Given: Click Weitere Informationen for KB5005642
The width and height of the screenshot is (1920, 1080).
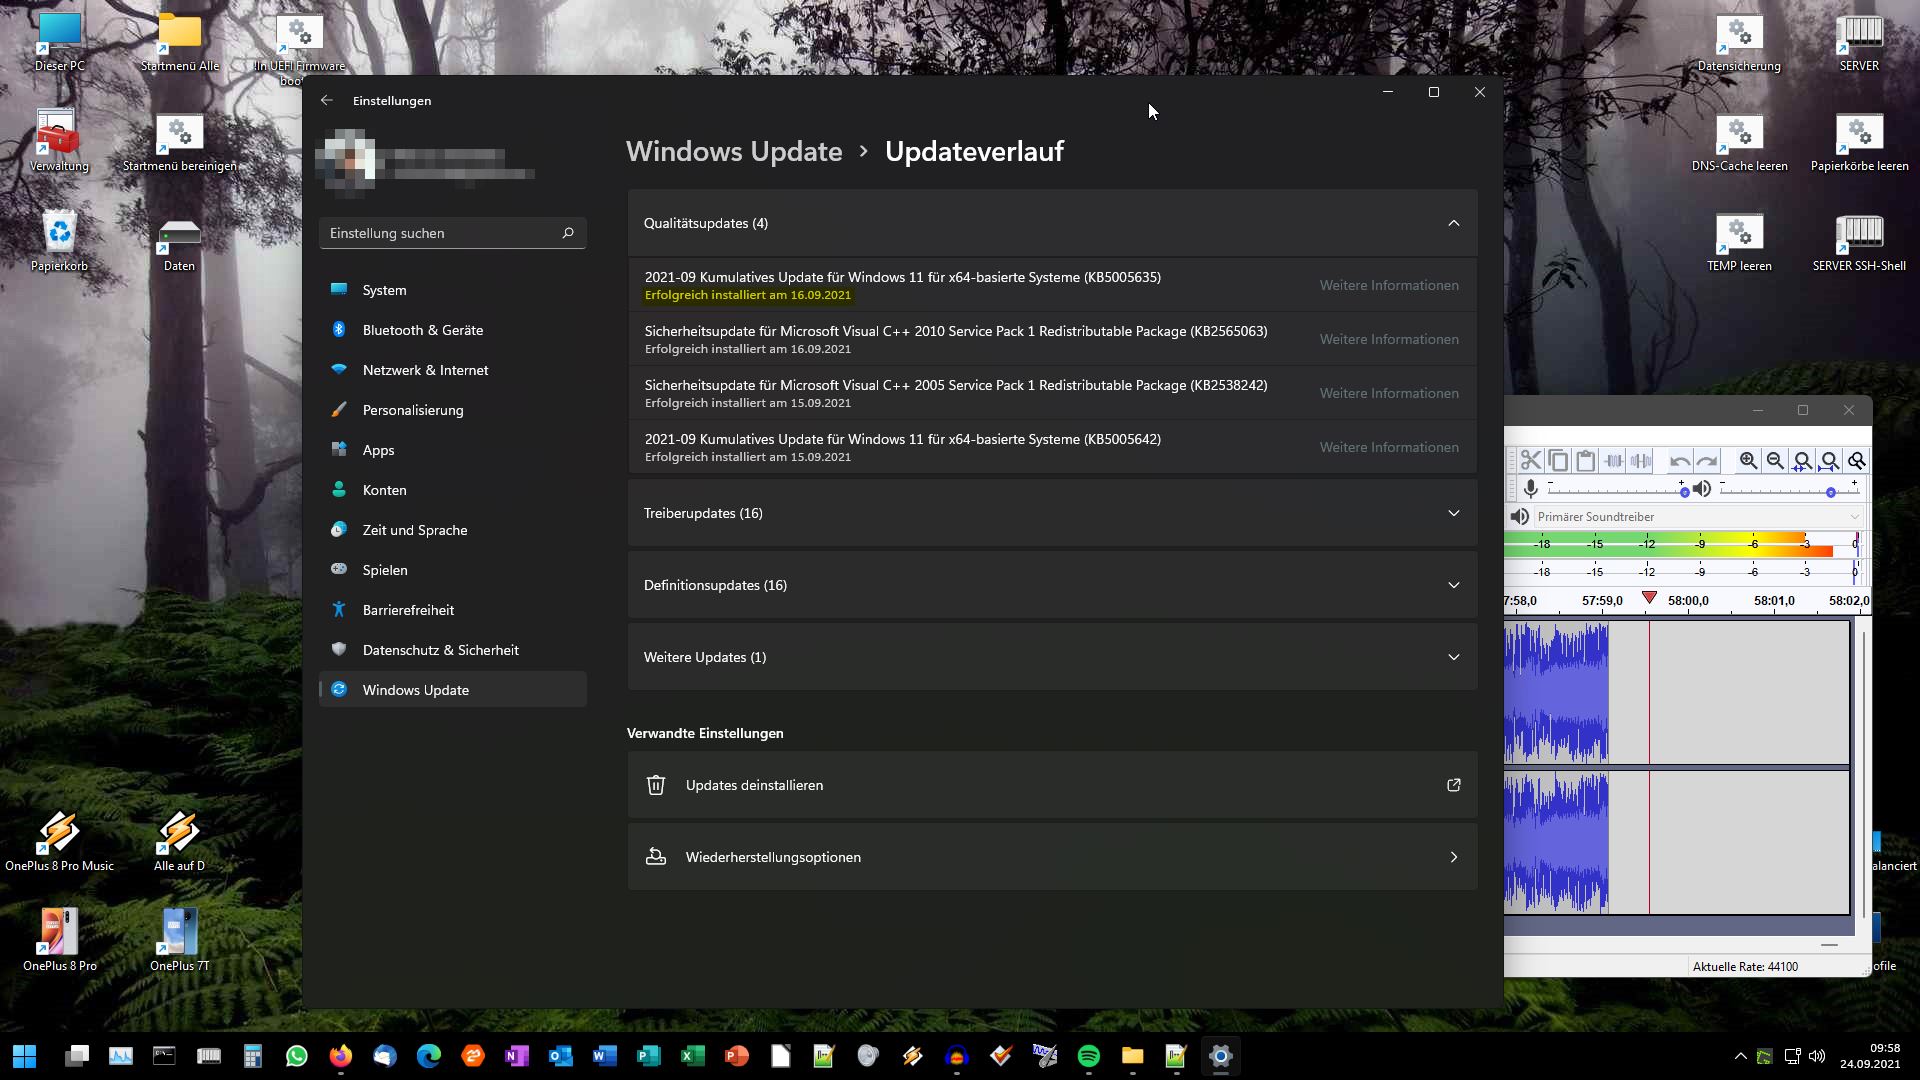Looking at the screenshot, I should (1389, 447).
